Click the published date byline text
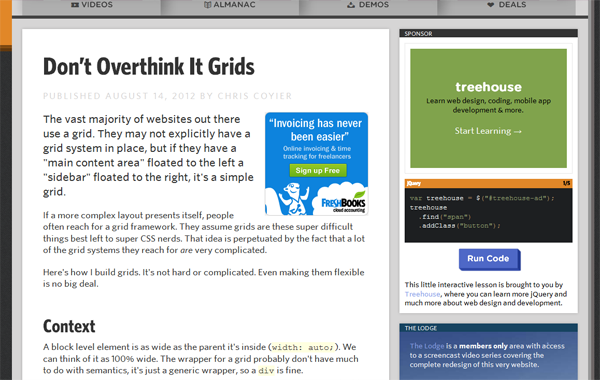Screen dimensions: 600x380 [168, 96]
